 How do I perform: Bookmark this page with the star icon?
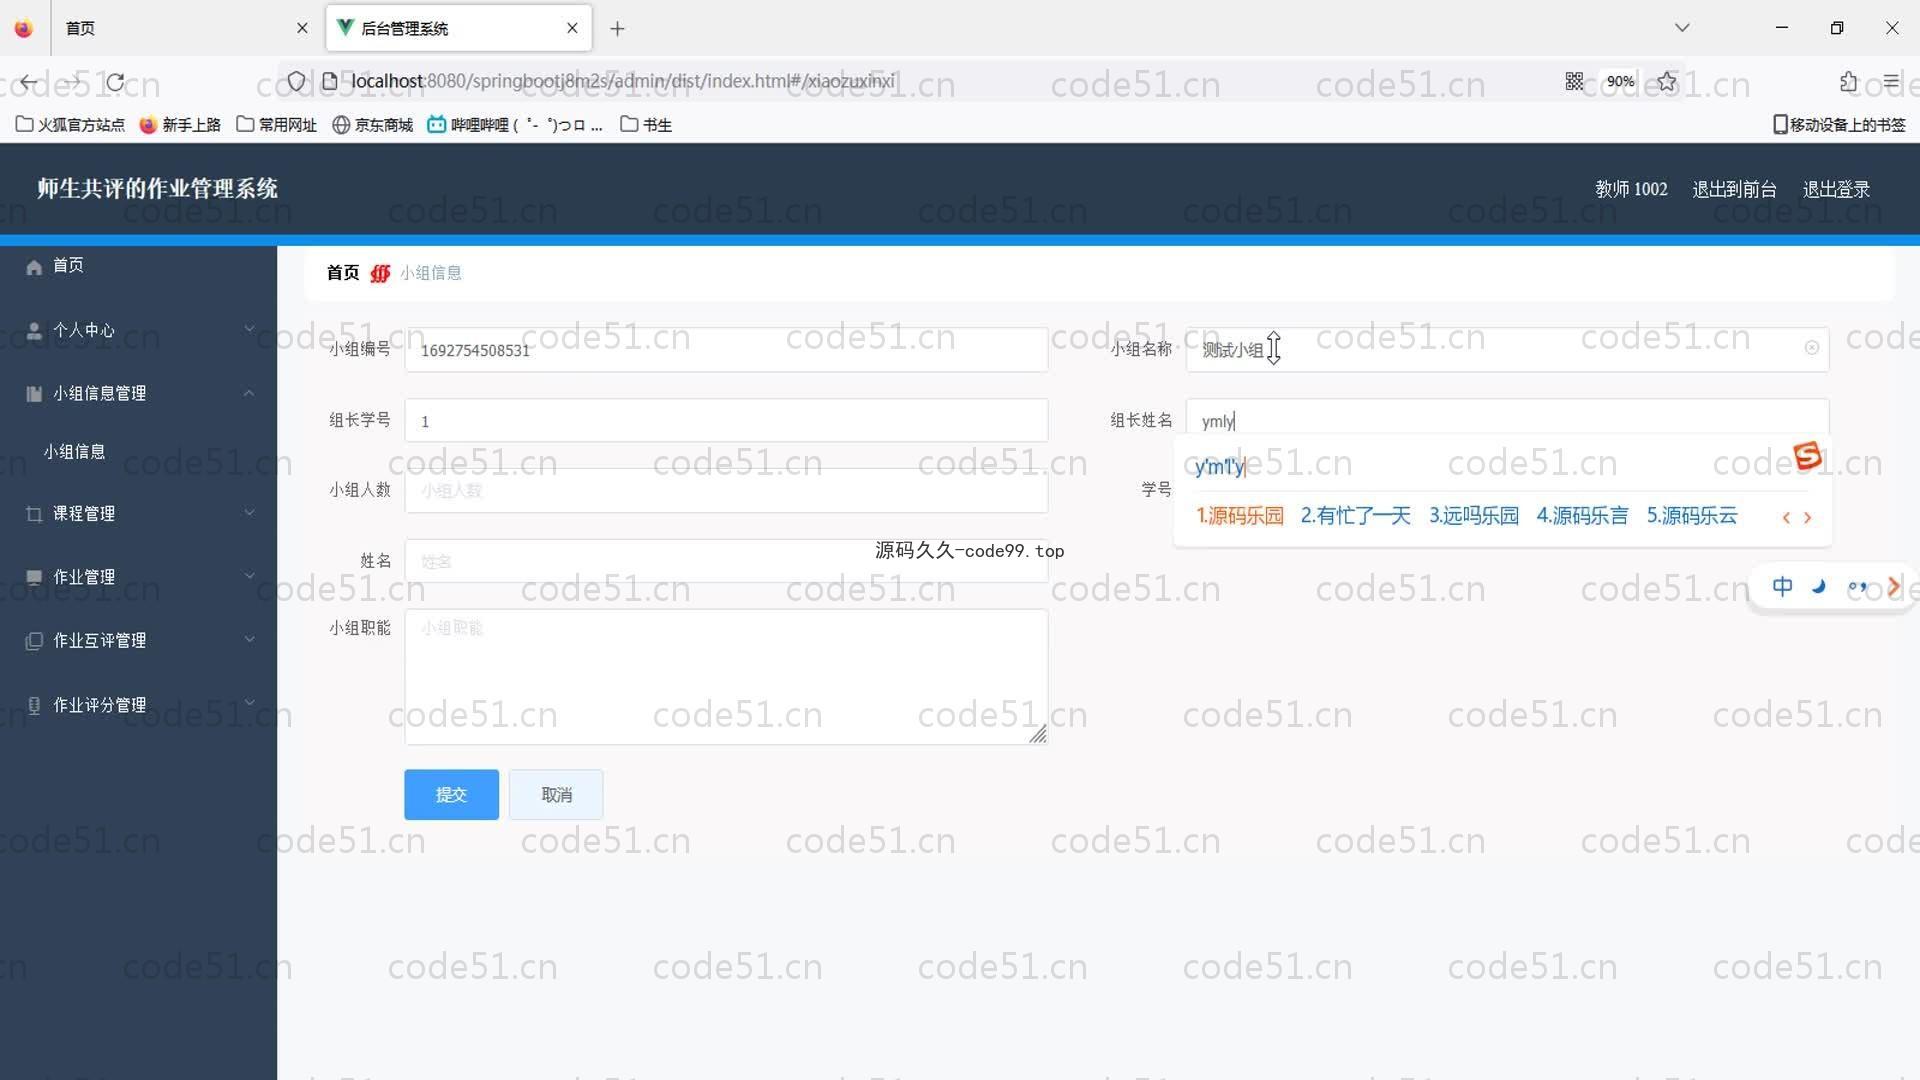click(1666, 81)
